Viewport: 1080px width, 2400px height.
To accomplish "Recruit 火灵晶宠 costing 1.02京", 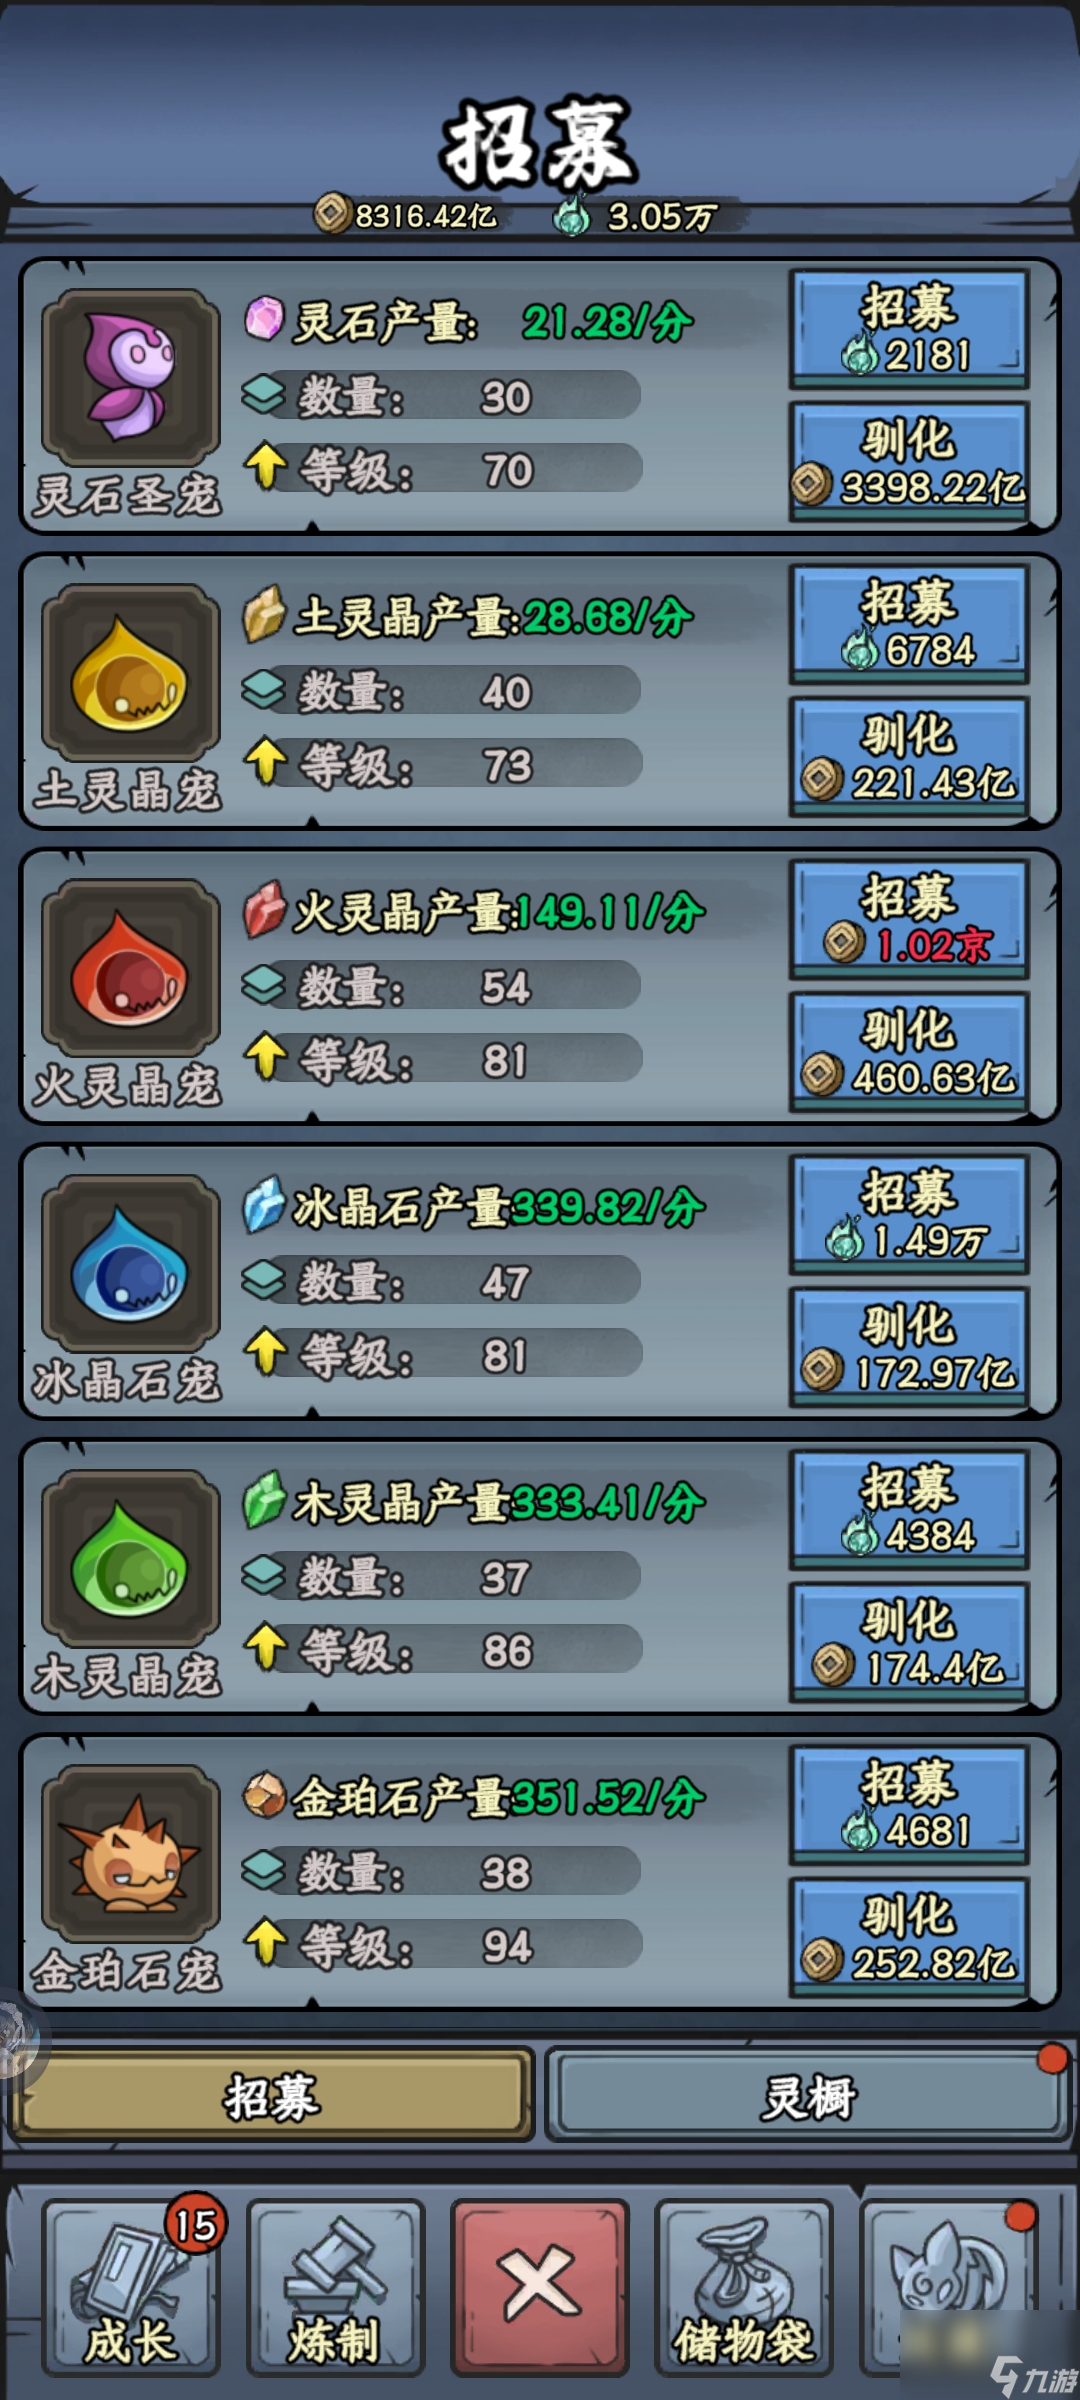I will [909, 919].
